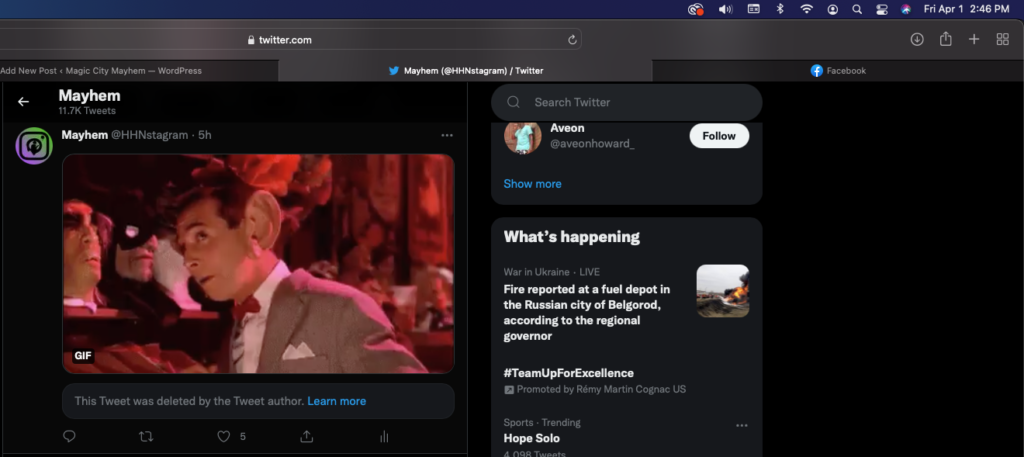This screenshot has width=1024, height=457.
Task: Click 'Promoted by Rémy Martin Cognac US' text
Action: [x=601, y=389]
